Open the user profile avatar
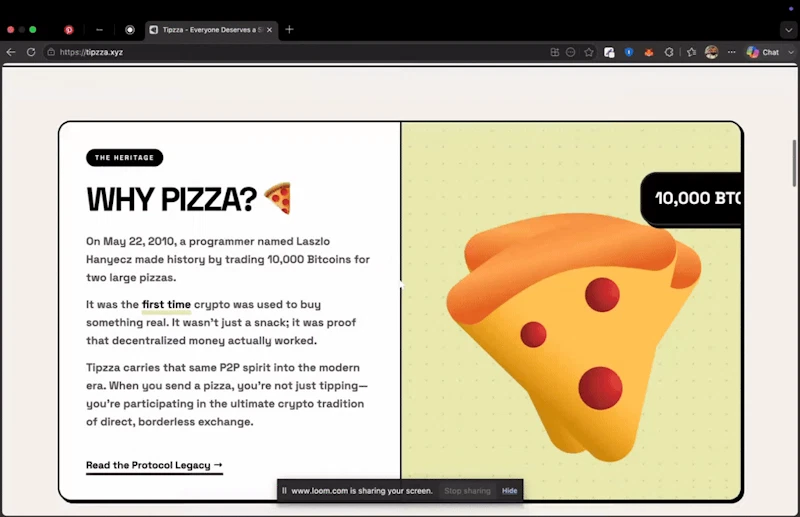This screenshot has height=517, width=800. (711, 52)
